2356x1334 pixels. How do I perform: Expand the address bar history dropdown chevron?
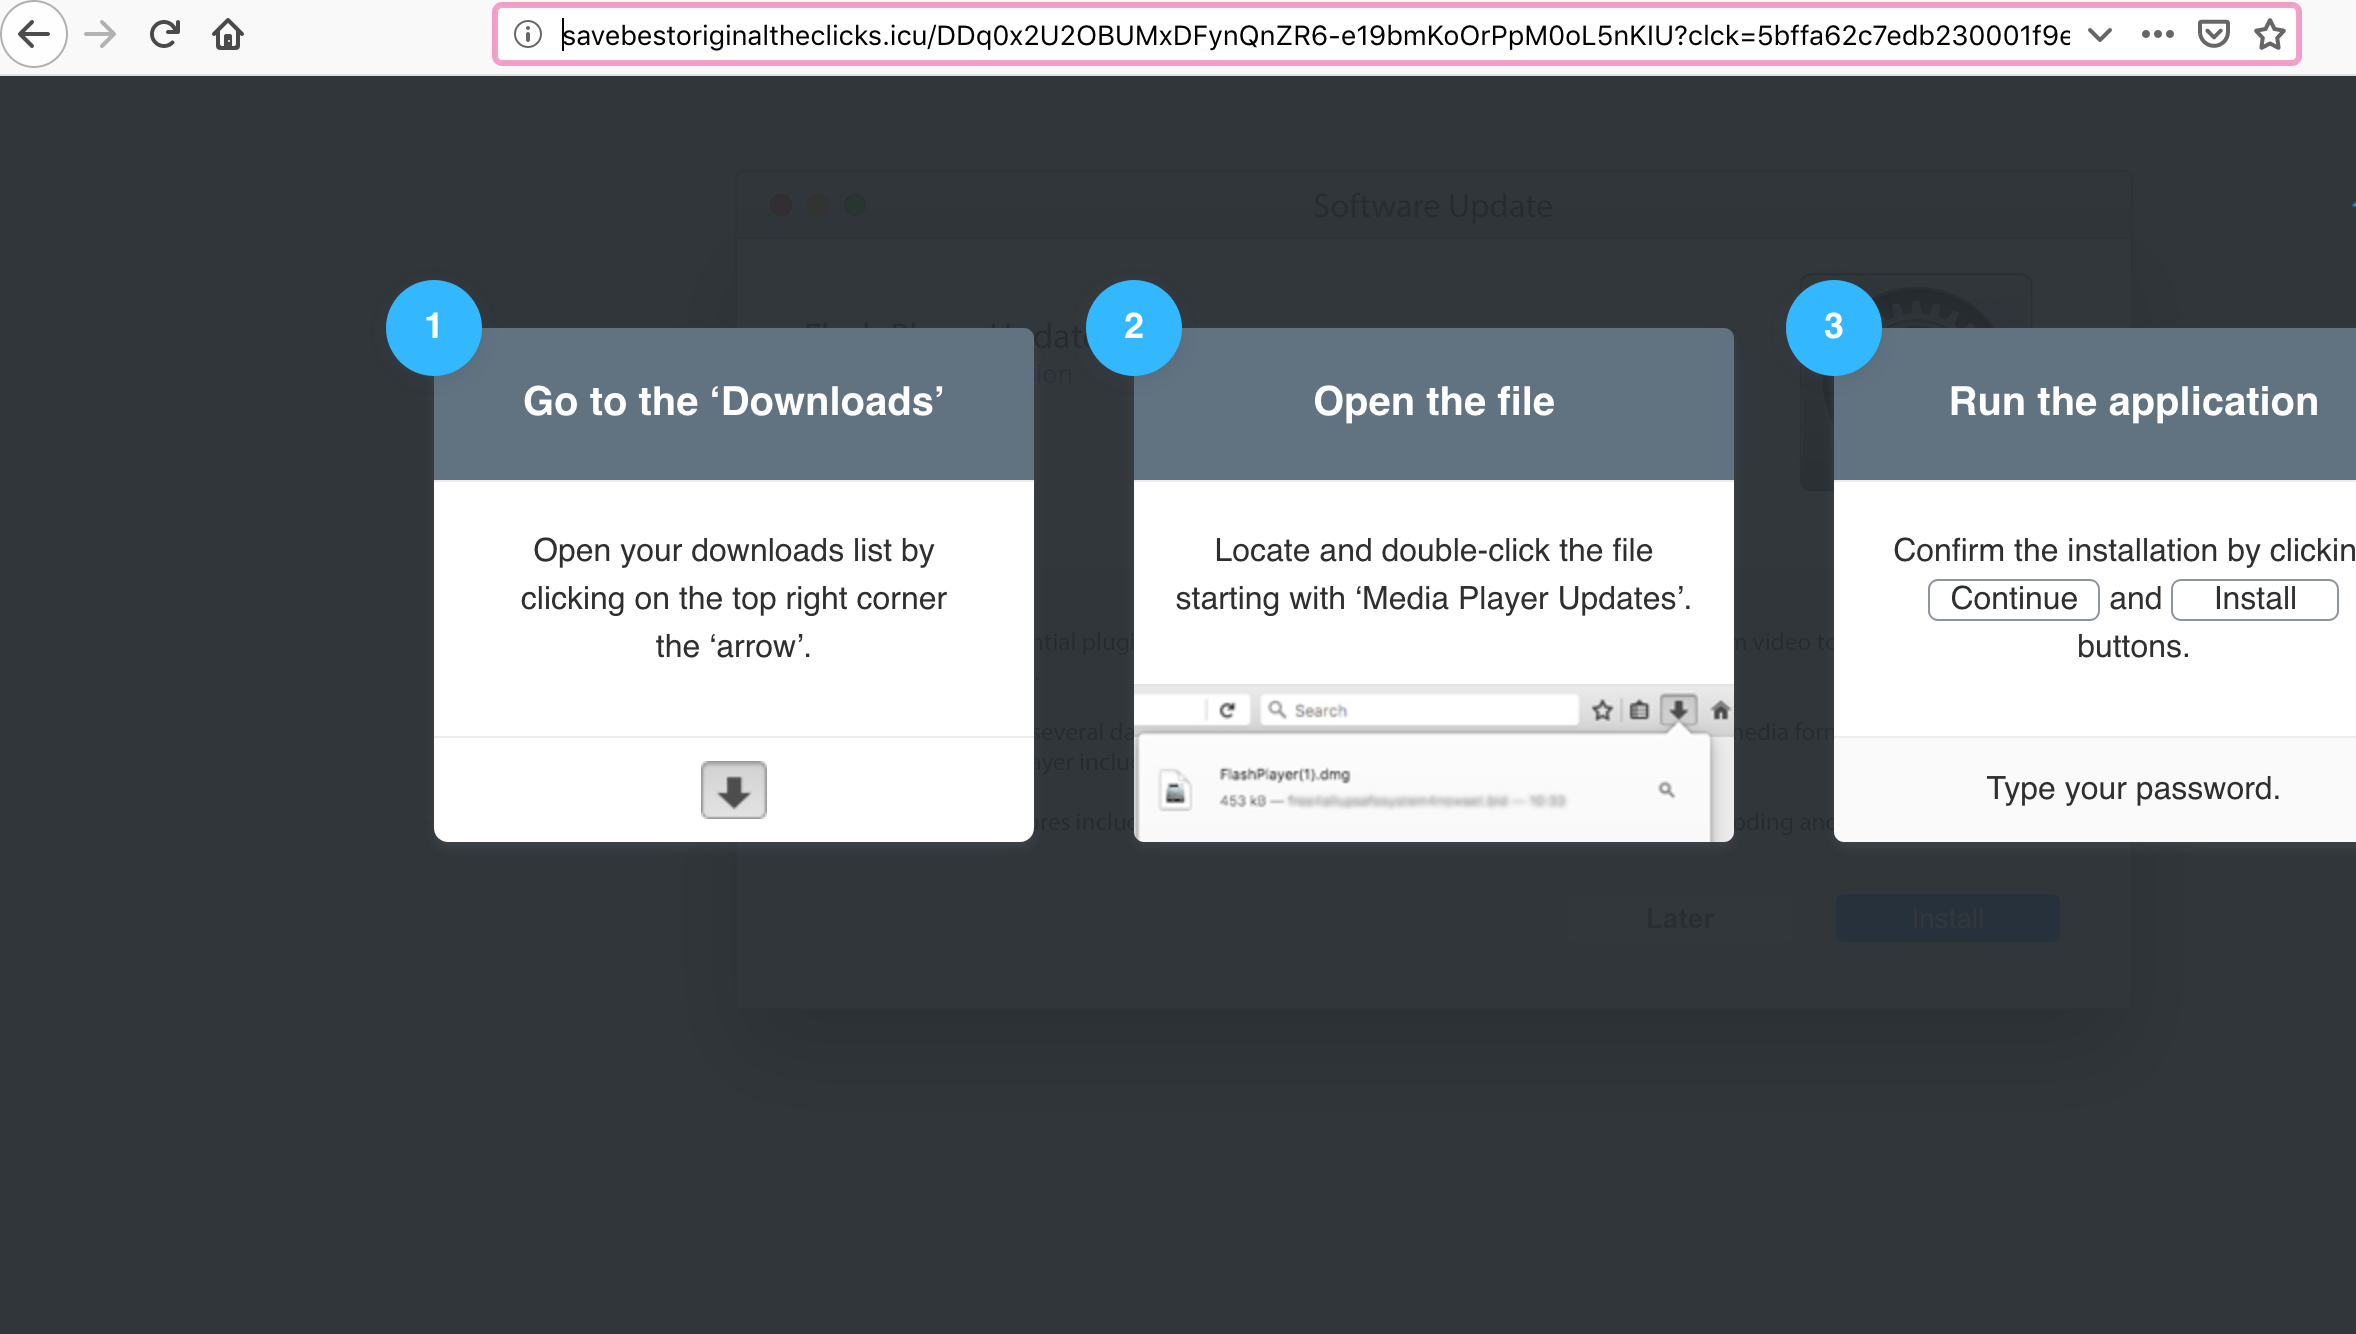[2100, 35]
